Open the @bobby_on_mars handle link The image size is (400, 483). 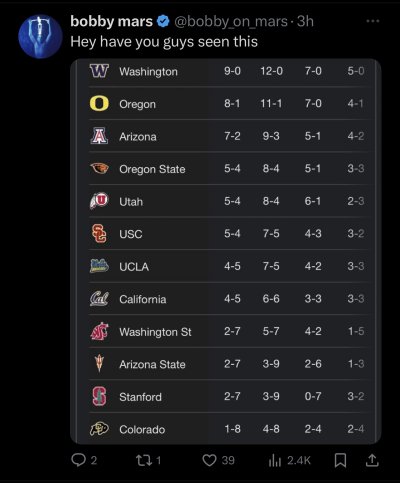coord(230,22)
